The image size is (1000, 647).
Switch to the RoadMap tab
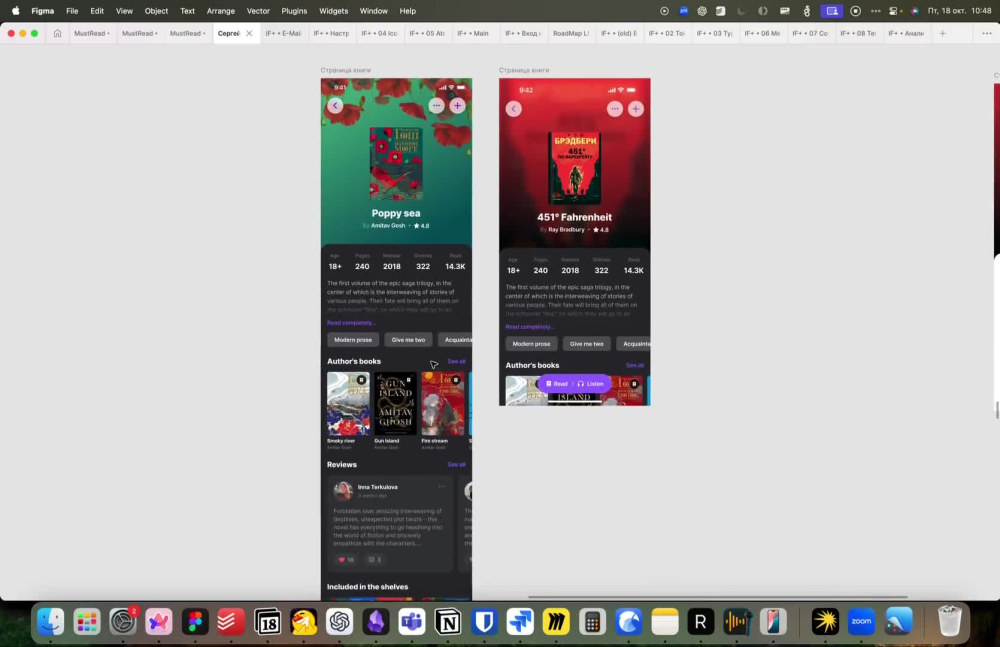pyautogui.click(x=571, y=33)
